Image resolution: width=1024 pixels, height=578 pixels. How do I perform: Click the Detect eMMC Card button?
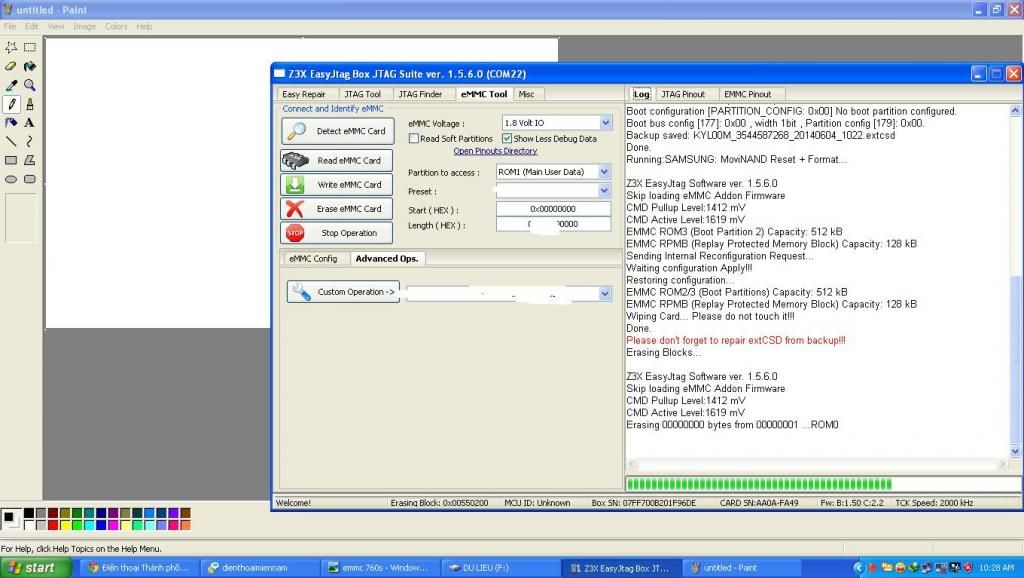[x=338, y=131]
